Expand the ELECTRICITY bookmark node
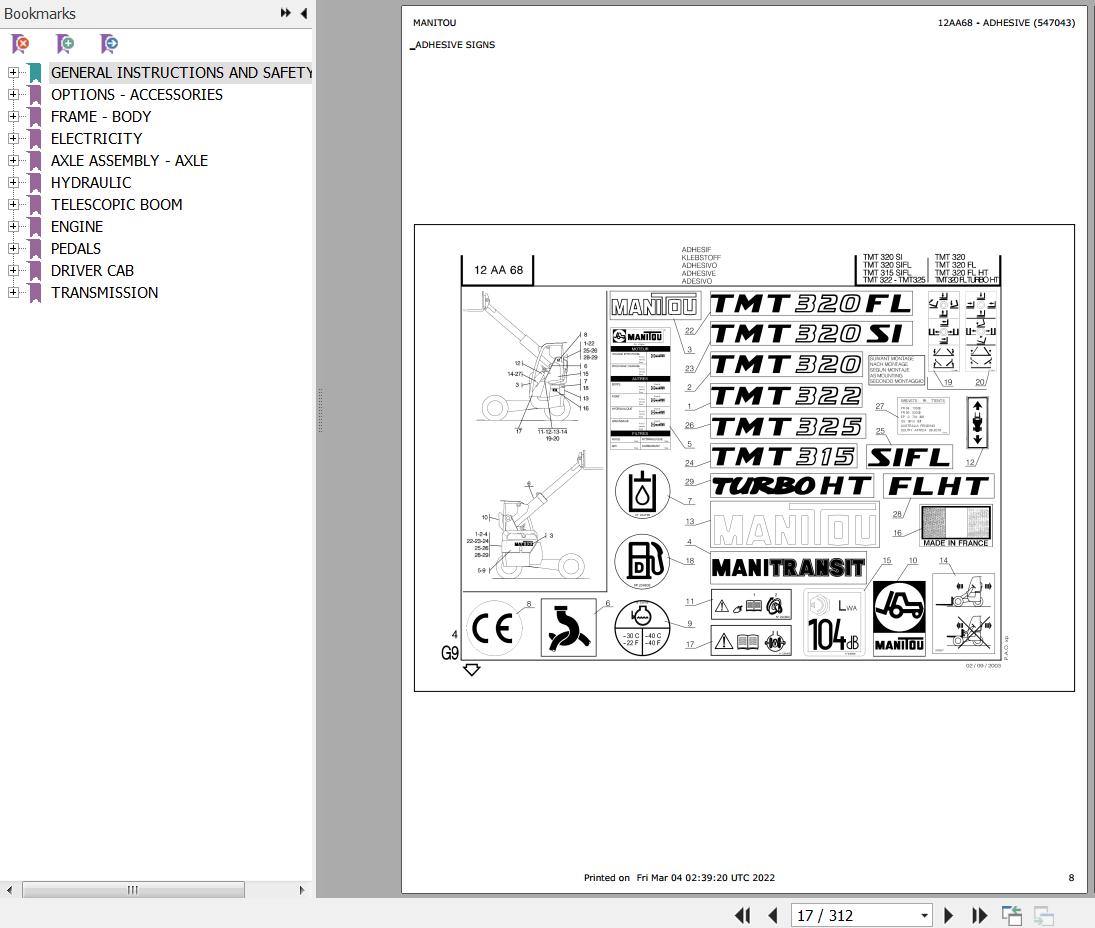This screenshot has height=928, width=1095. [13, 138]
